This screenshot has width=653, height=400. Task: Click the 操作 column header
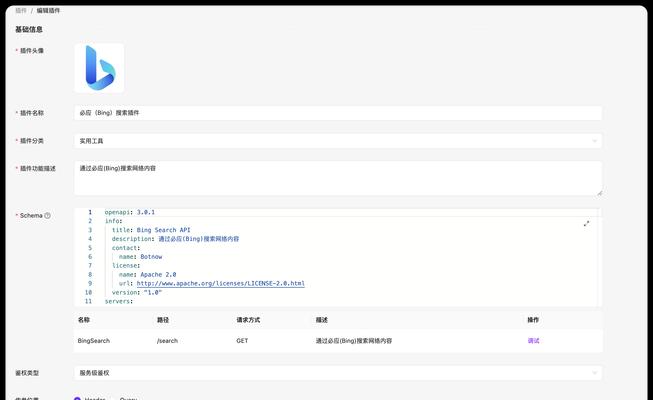[533, 320]
